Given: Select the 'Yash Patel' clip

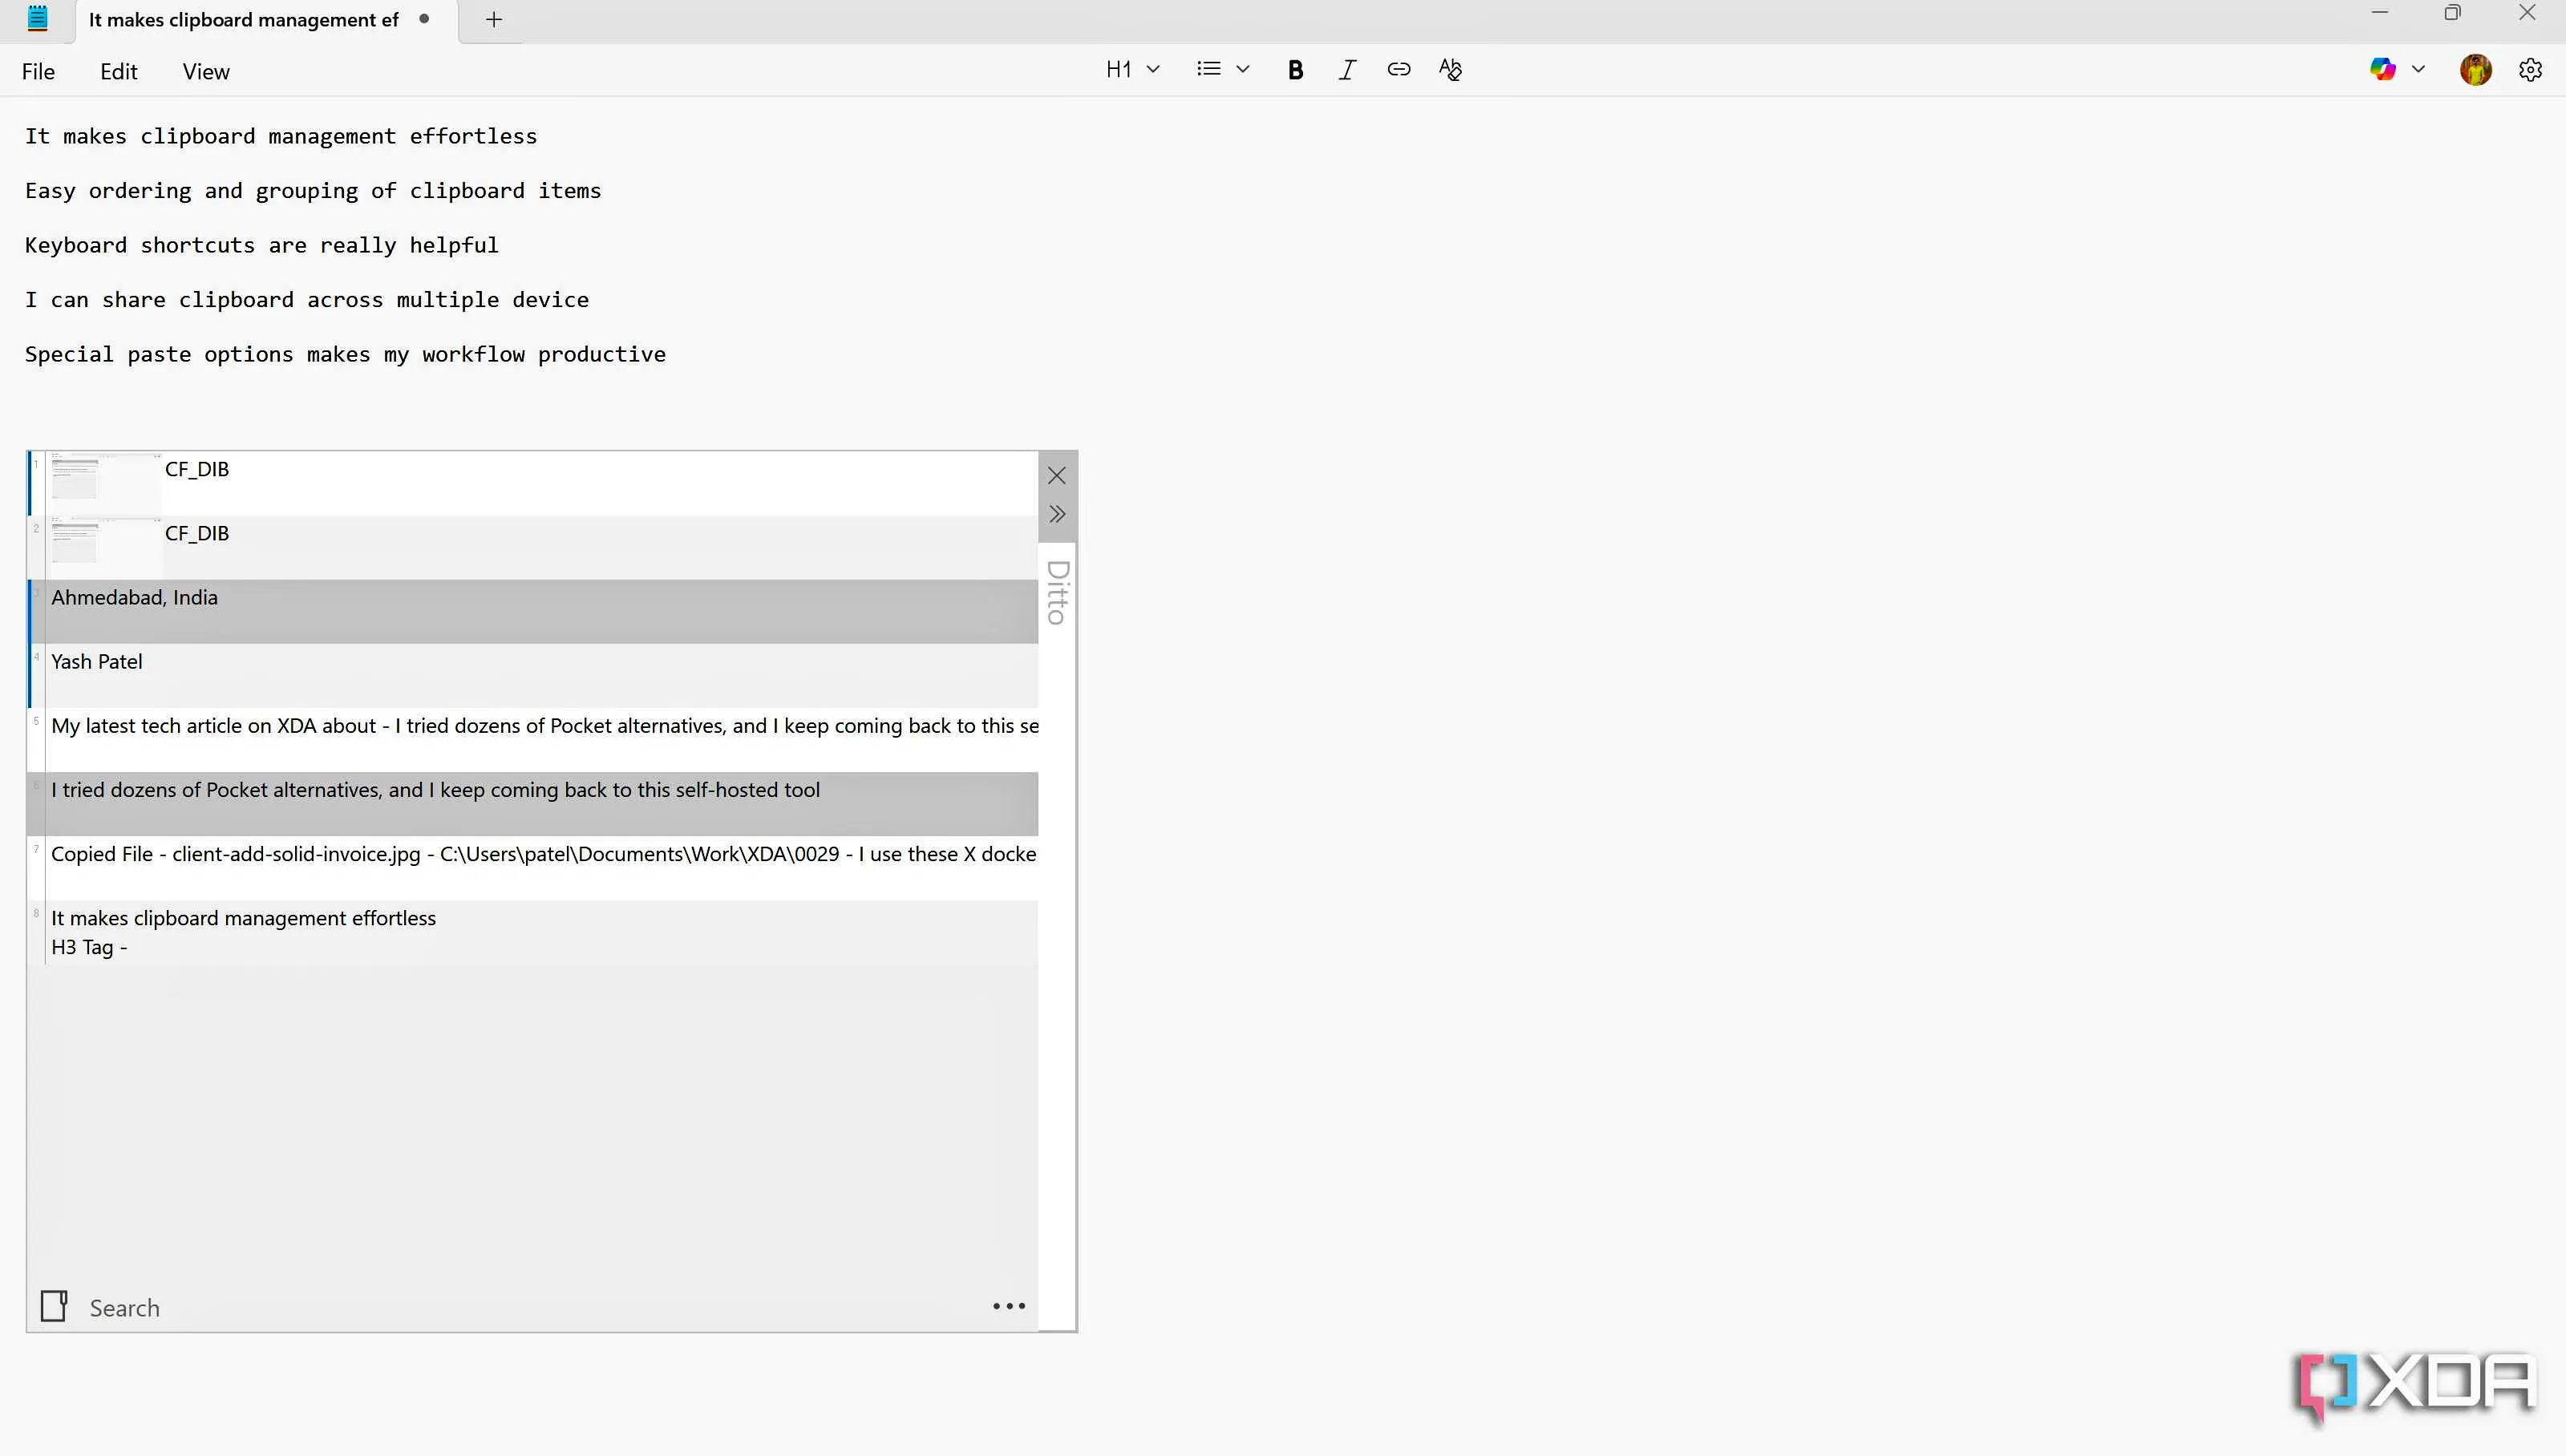Looking at the screenshot, I should click(97, 662).
